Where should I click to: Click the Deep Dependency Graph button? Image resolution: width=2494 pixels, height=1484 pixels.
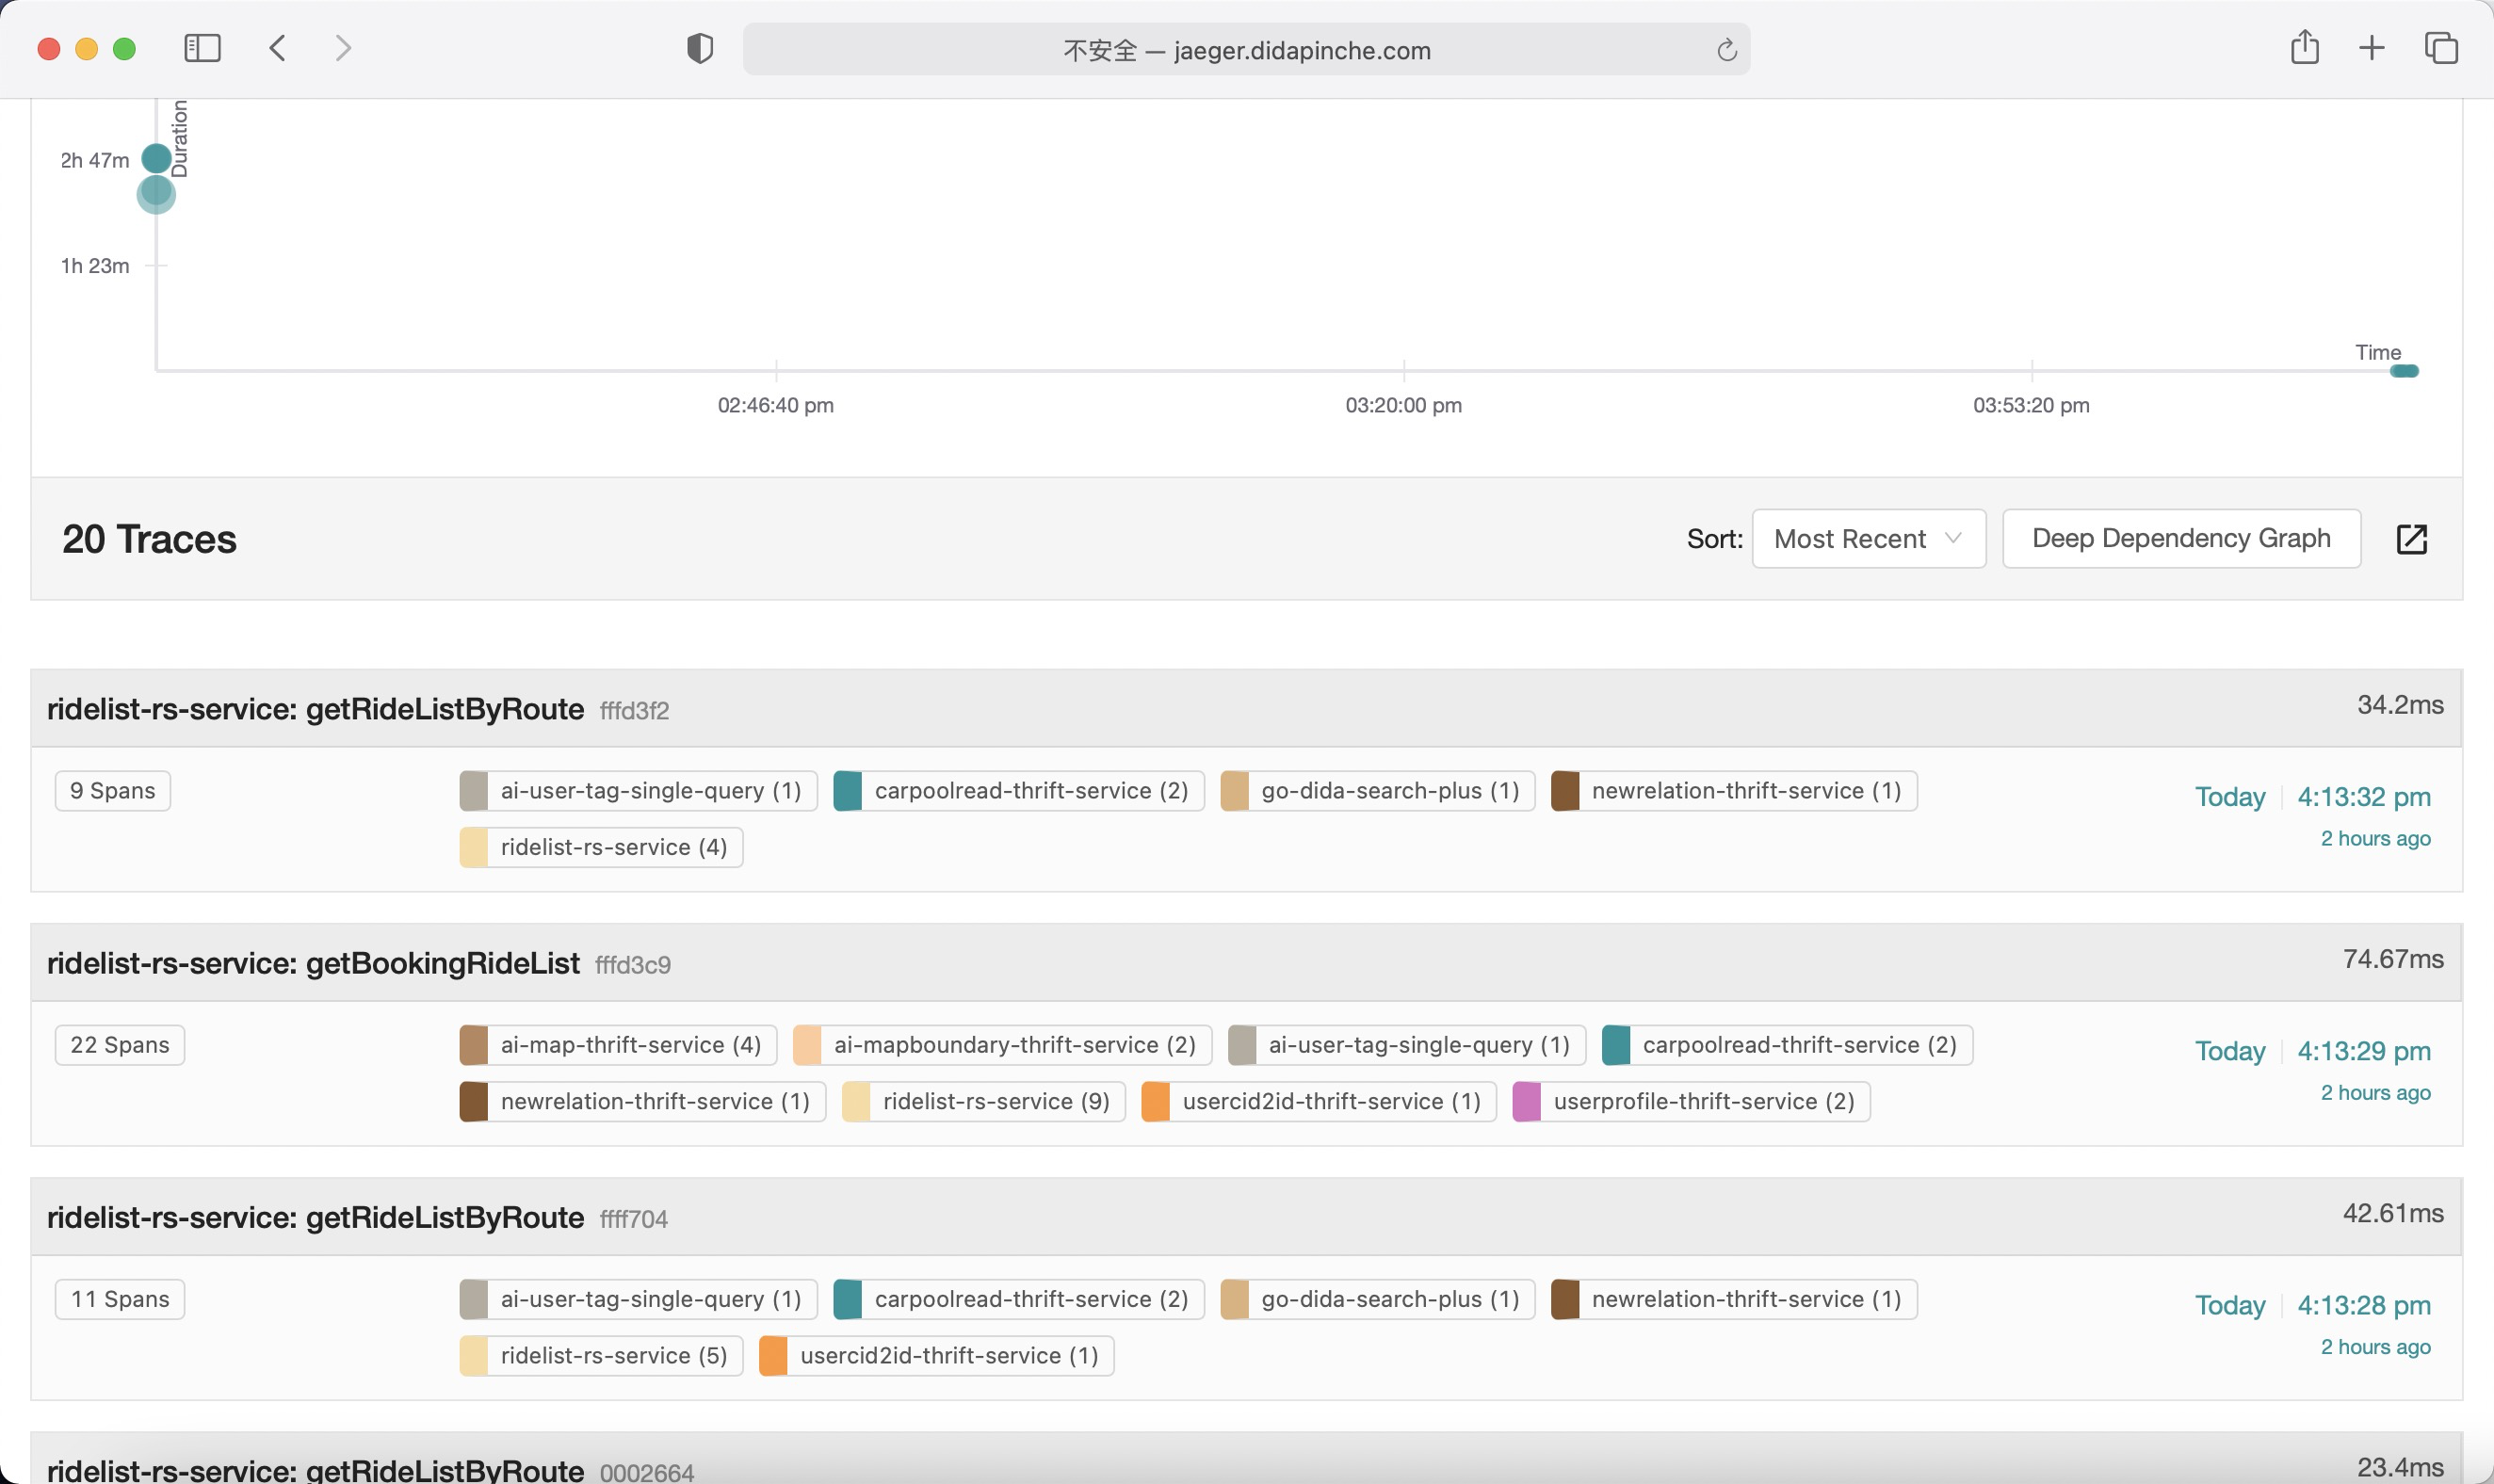2181,539
